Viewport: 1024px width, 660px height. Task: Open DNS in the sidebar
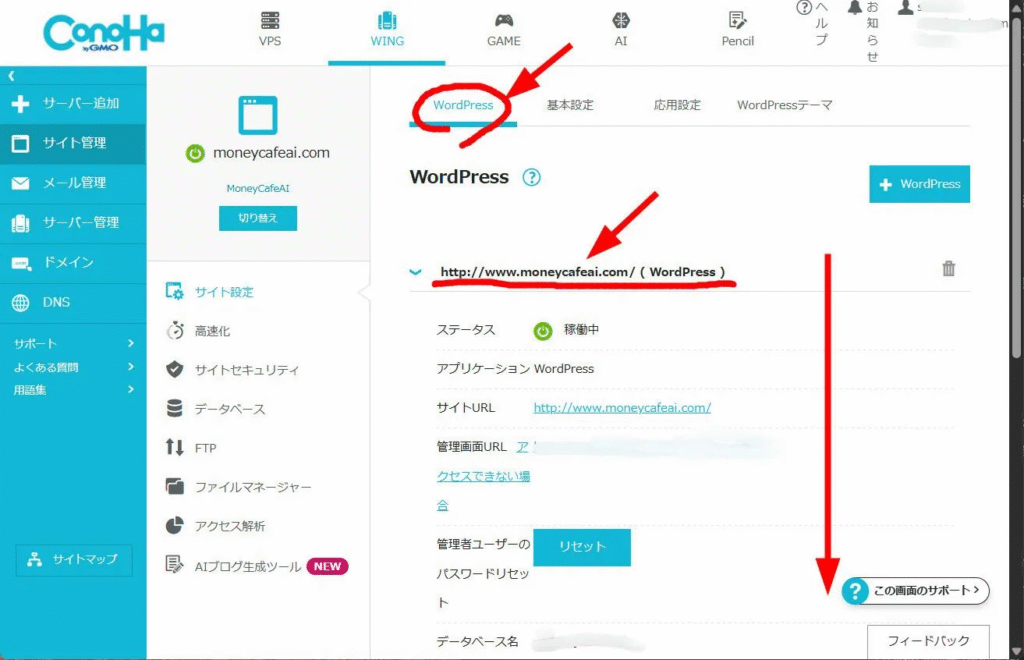click(73, 302)
